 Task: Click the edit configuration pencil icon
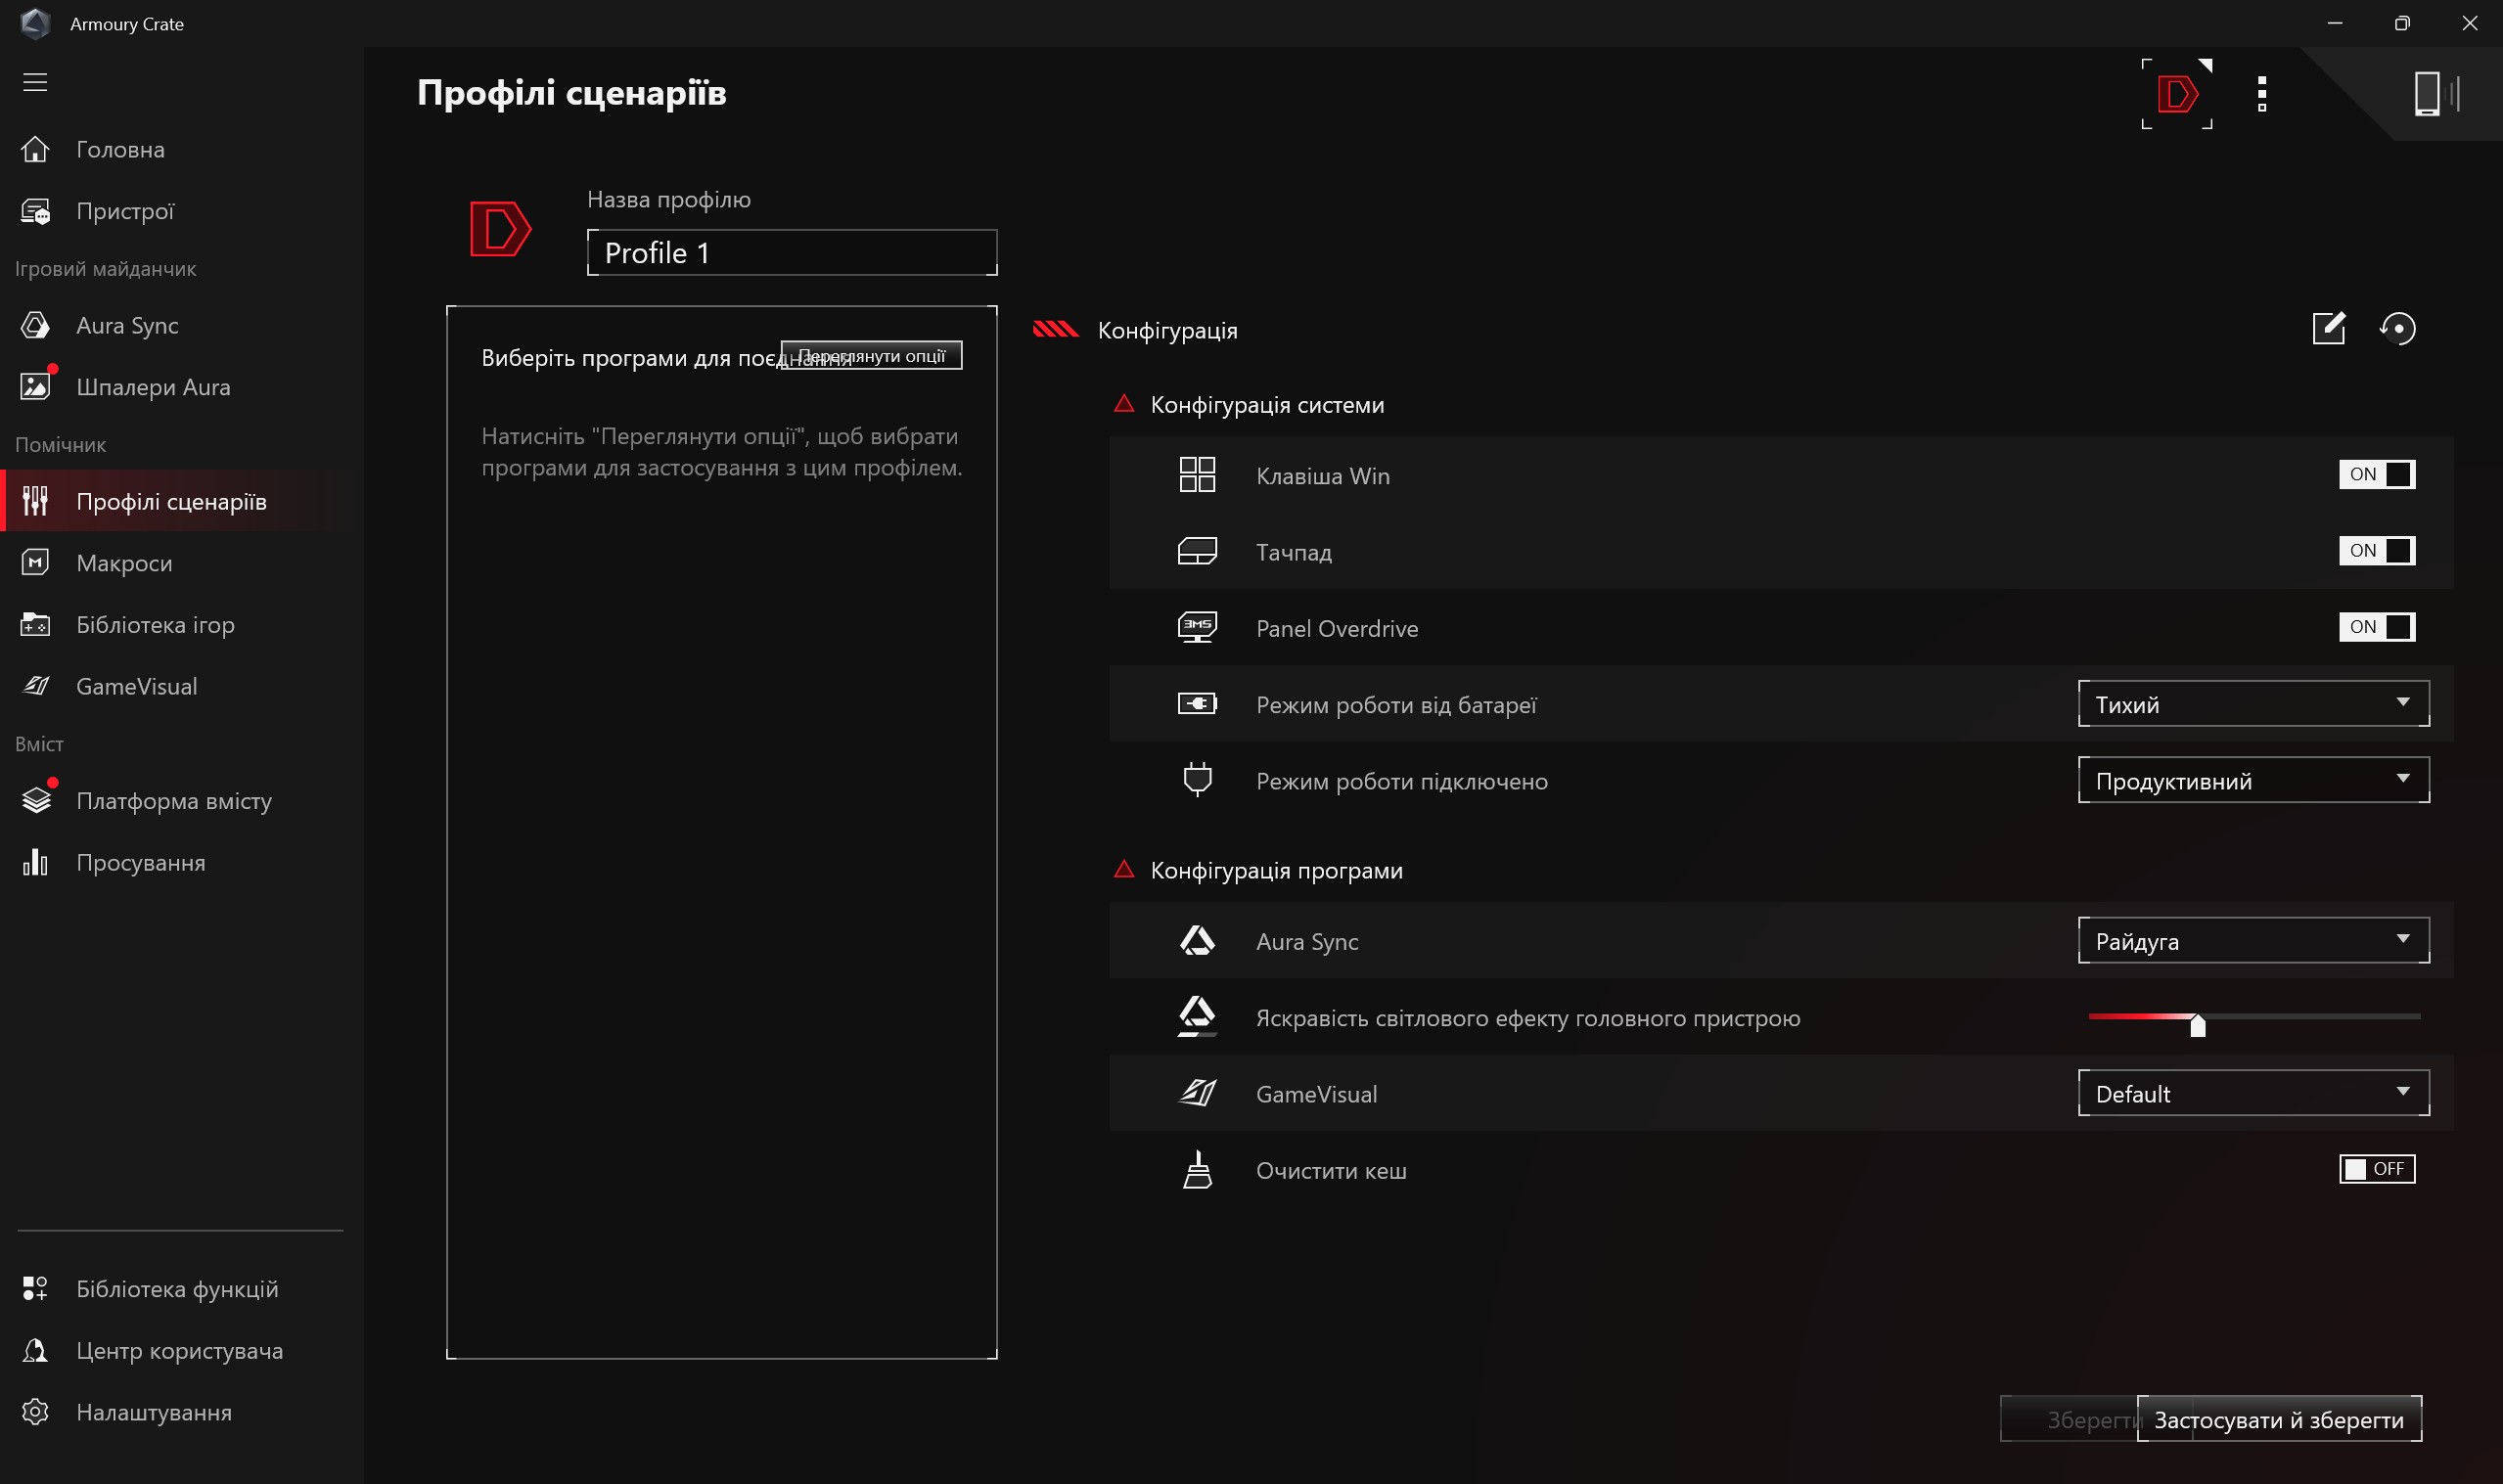pos(2328,328)
